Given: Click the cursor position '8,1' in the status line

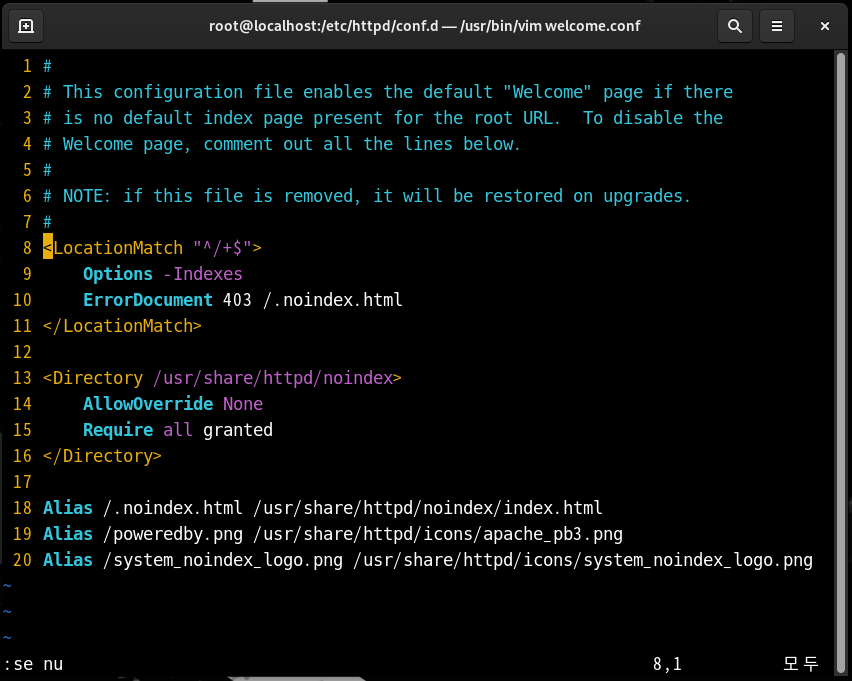Looking at the screenshot, I should pos(667,664).
